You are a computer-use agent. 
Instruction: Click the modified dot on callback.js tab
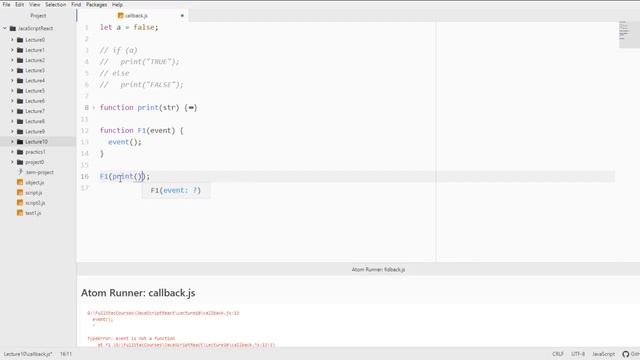[182, 16]
